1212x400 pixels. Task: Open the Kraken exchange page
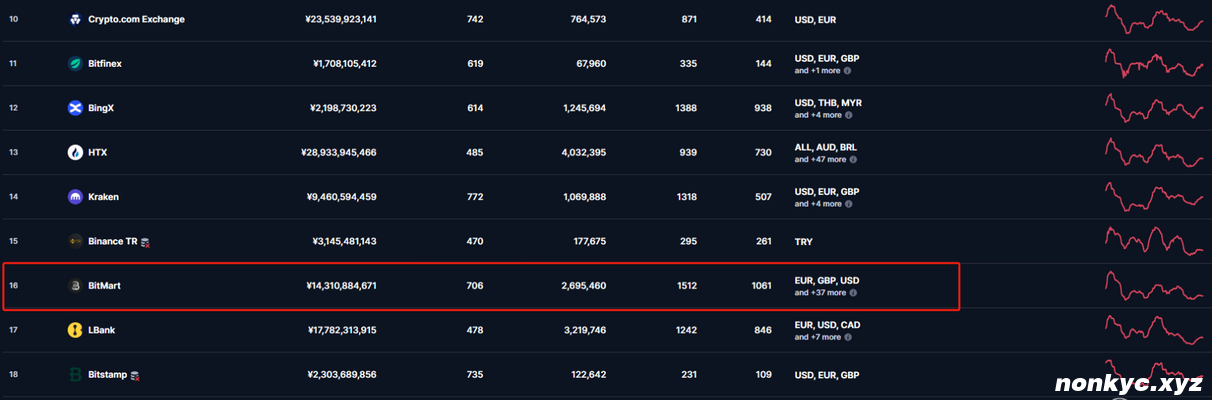point(103,197)
